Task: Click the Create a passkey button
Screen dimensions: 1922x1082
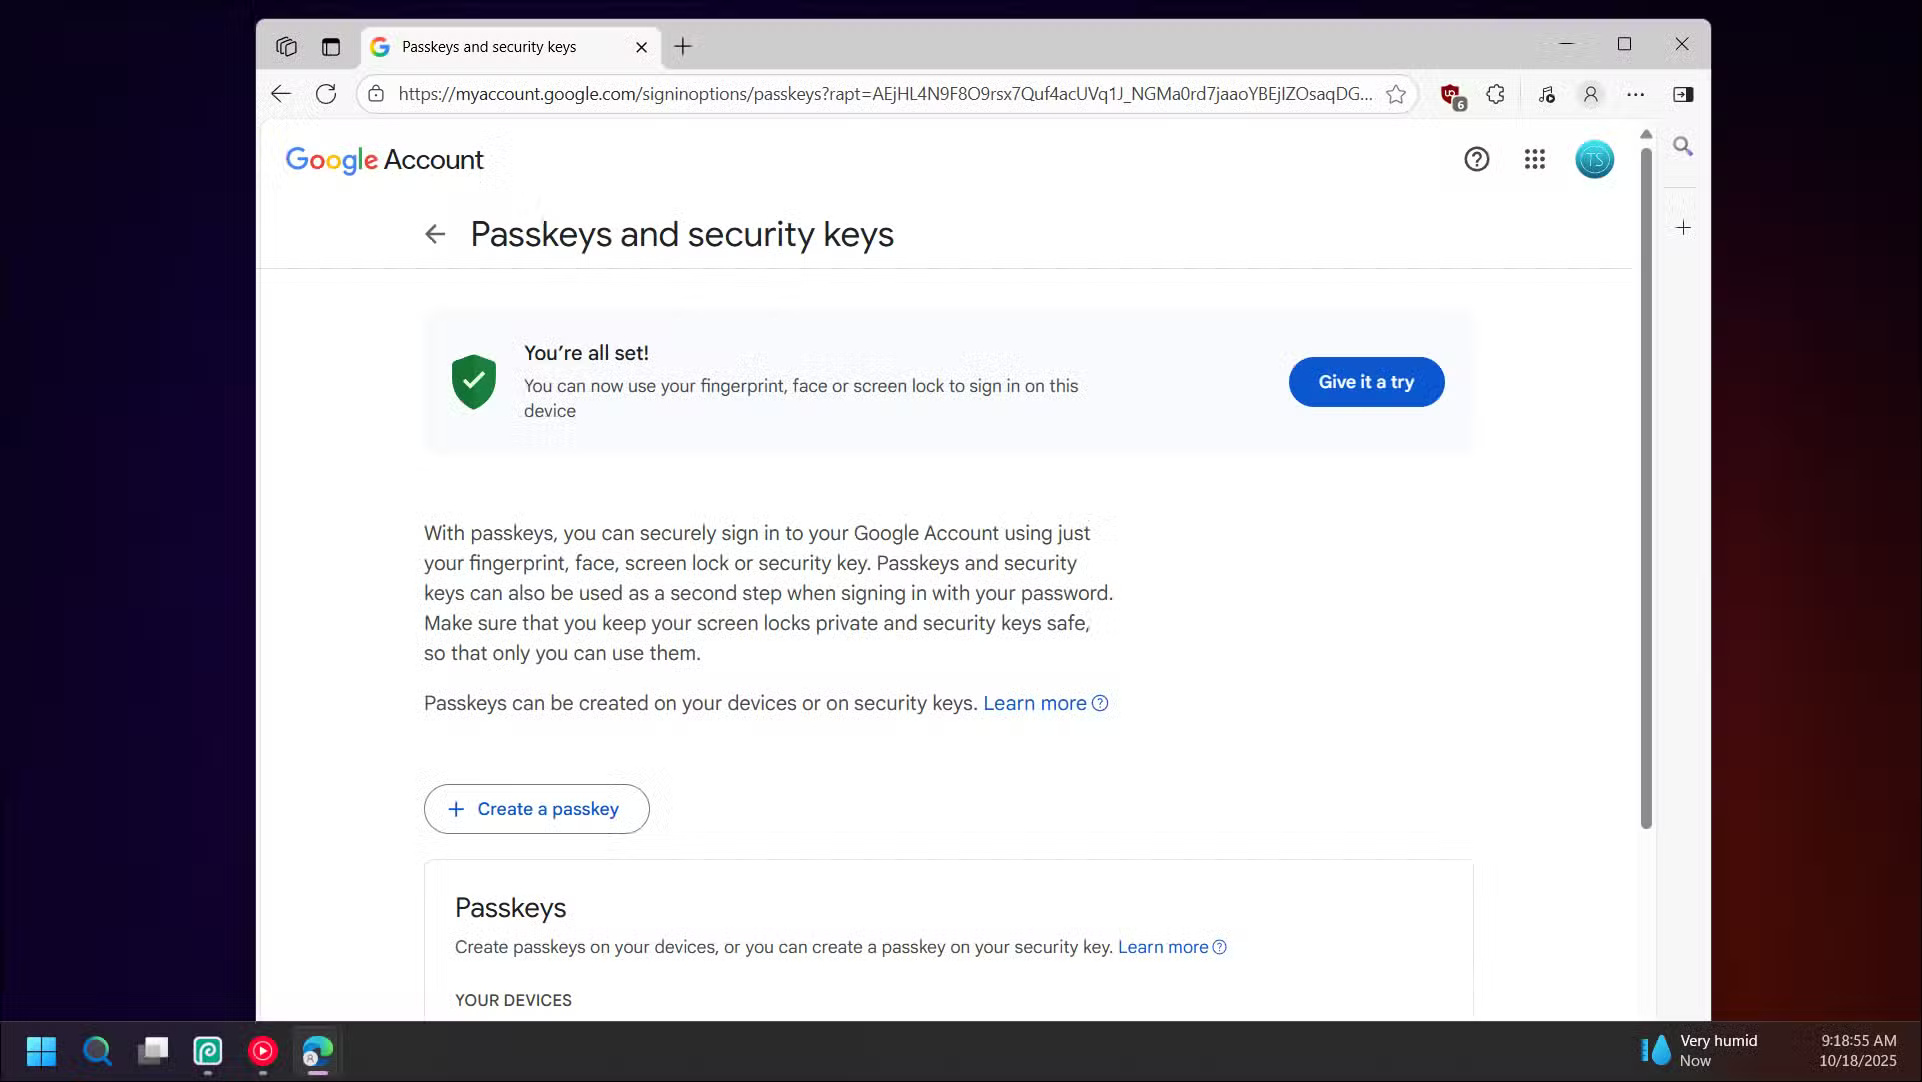Action: [x=536, y=808]
